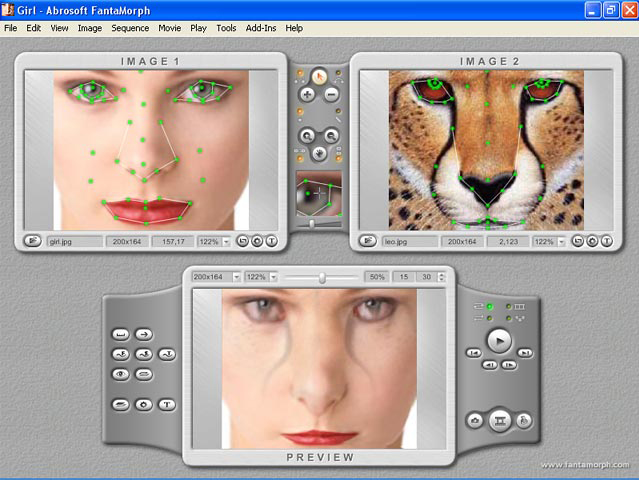The image size is (639, 480).
Task: Click the magnified eye thumbnail view
Action: [x=320, y=193]
